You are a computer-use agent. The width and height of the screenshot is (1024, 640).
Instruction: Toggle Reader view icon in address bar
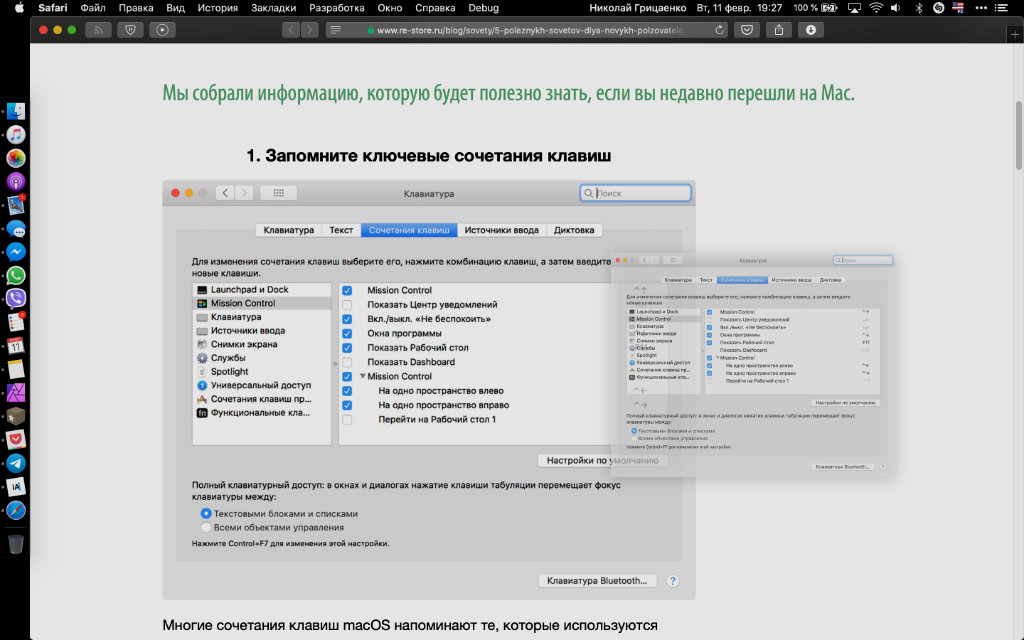335,30
